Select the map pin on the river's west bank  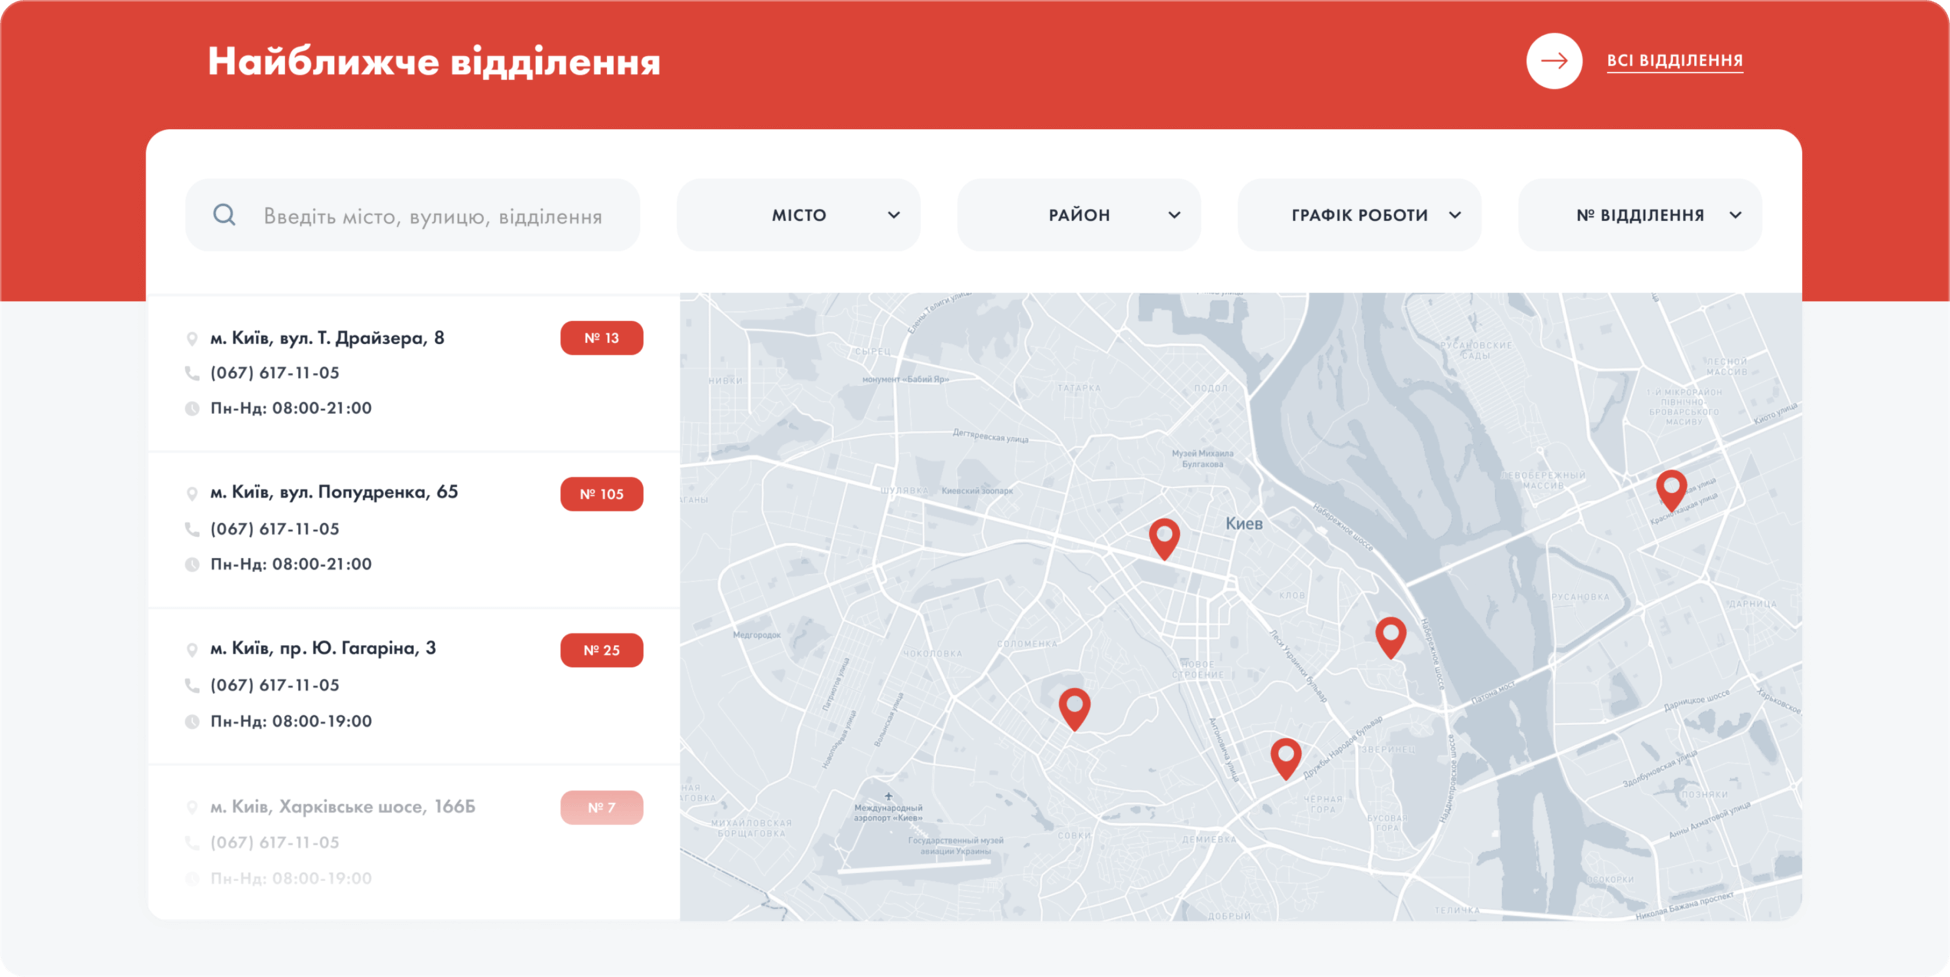click(x=1390, y=635)
